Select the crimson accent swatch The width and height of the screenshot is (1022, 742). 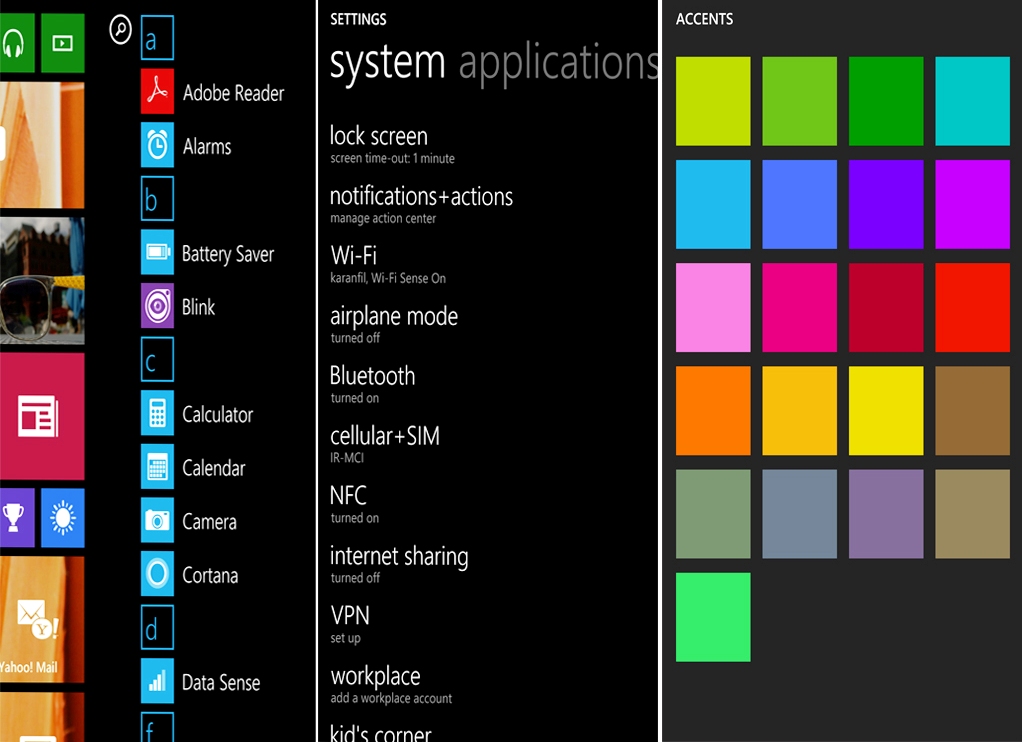coord(886,307)
